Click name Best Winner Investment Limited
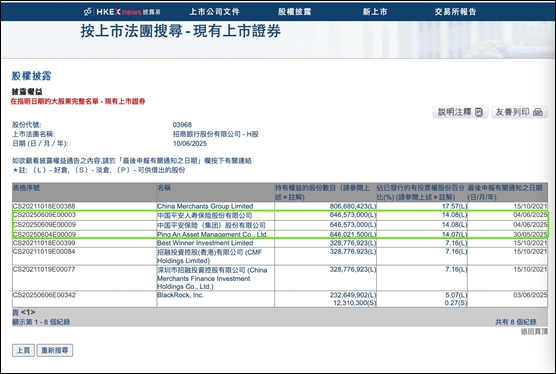Screen dimensions: 556x374 205,243
